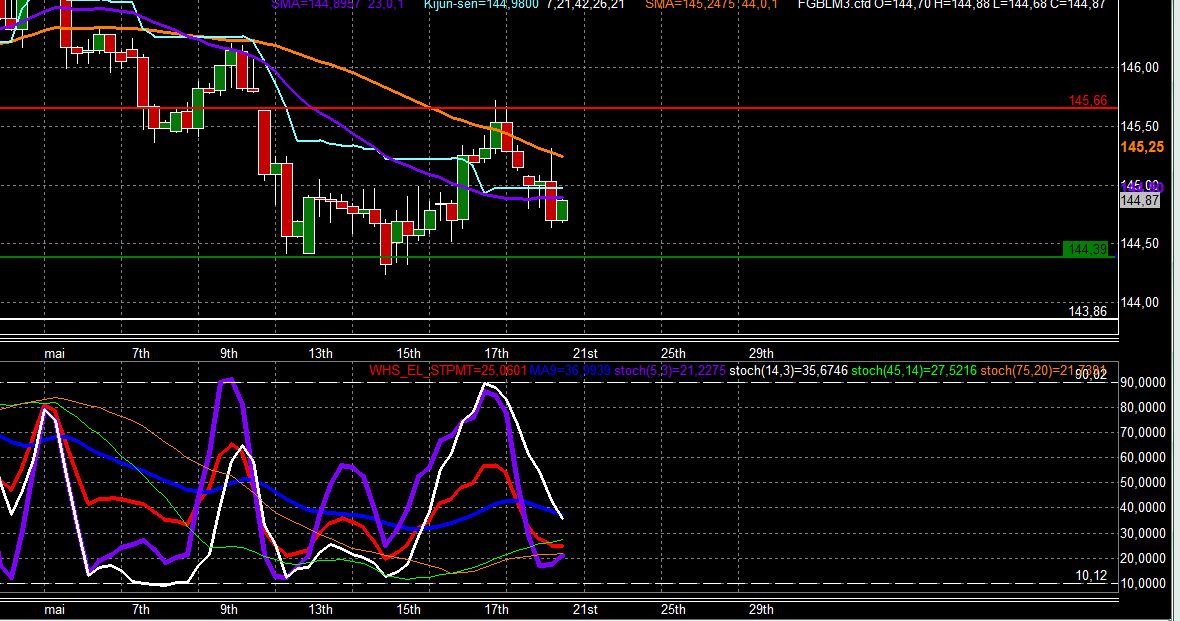Click '29th' on the price chart date axis
1180x621 pixels.
point(761,353)
